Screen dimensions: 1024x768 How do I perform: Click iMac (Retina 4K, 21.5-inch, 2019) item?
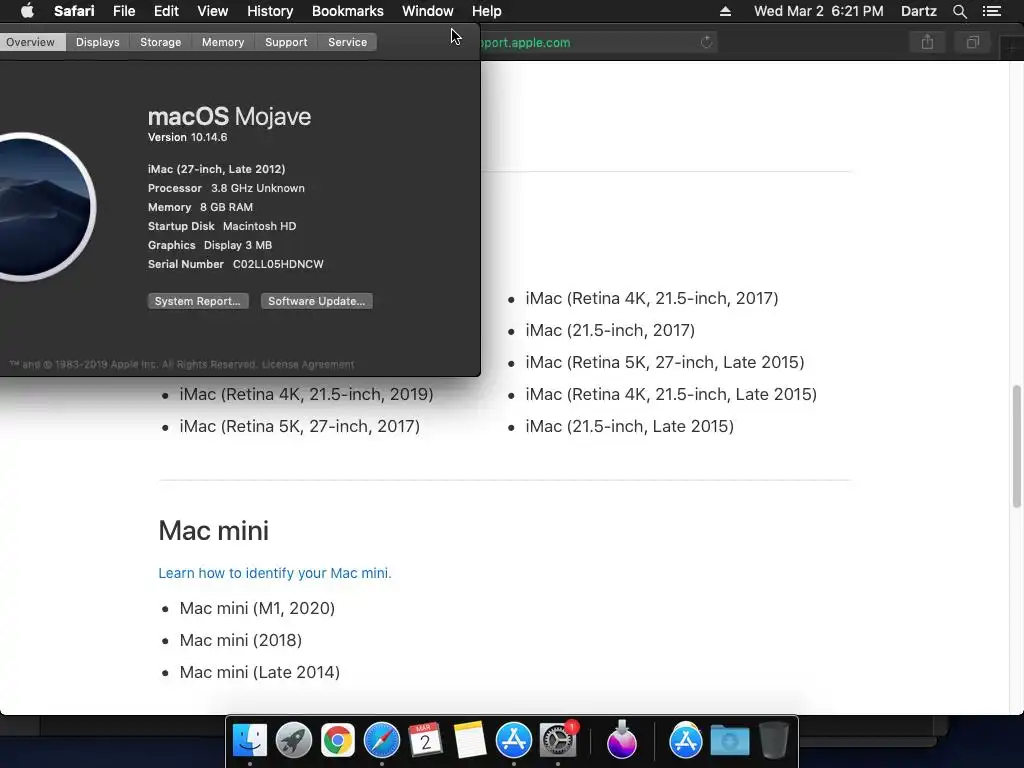pyautogui.click(x=306, y=394)
